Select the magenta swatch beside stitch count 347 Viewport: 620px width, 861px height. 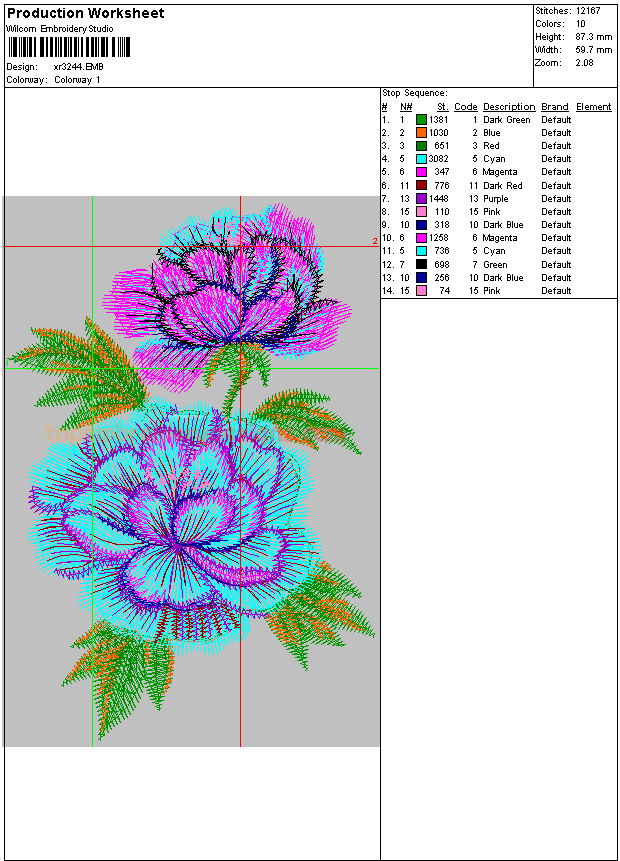(421, 172)
